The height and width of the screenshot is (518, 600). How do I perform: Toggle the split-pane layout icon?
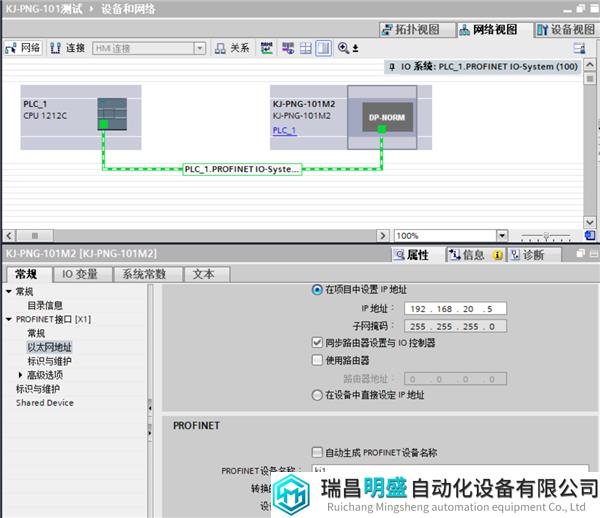[x=323, y=48]
